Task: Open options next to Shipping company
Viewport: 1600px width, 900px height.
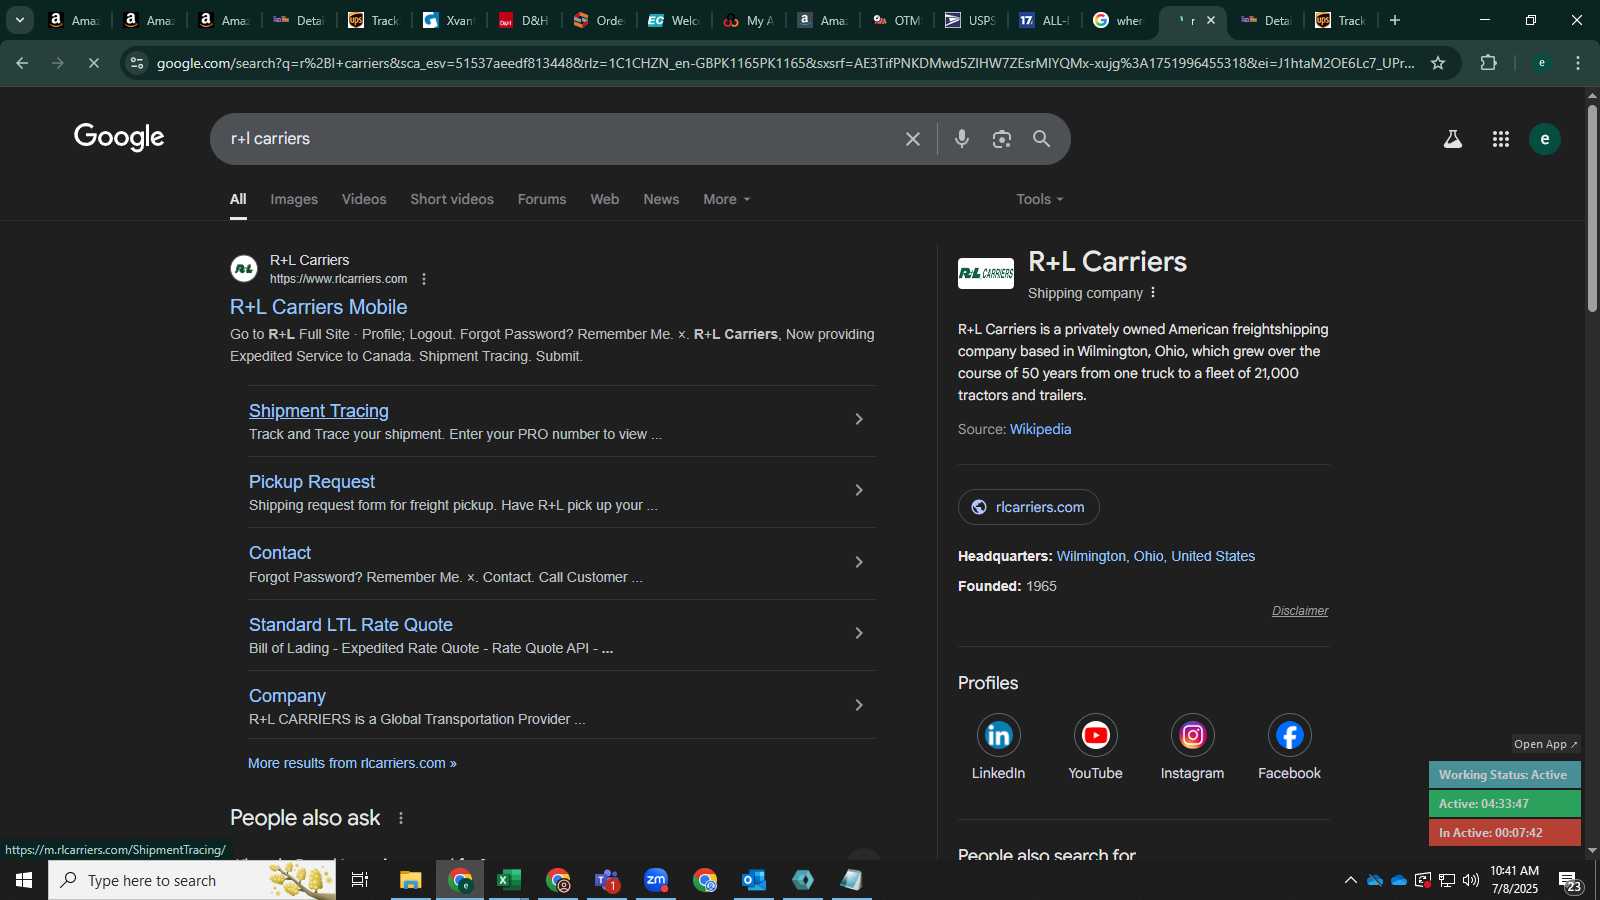Action: point(1153,293)
